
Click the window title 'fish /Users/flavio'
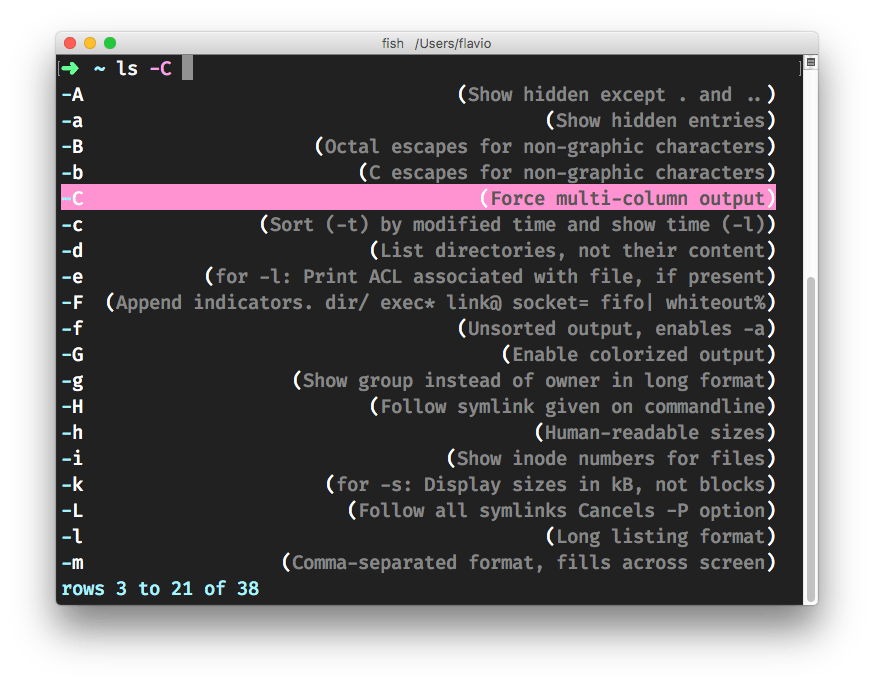click(x=437, y=43)
